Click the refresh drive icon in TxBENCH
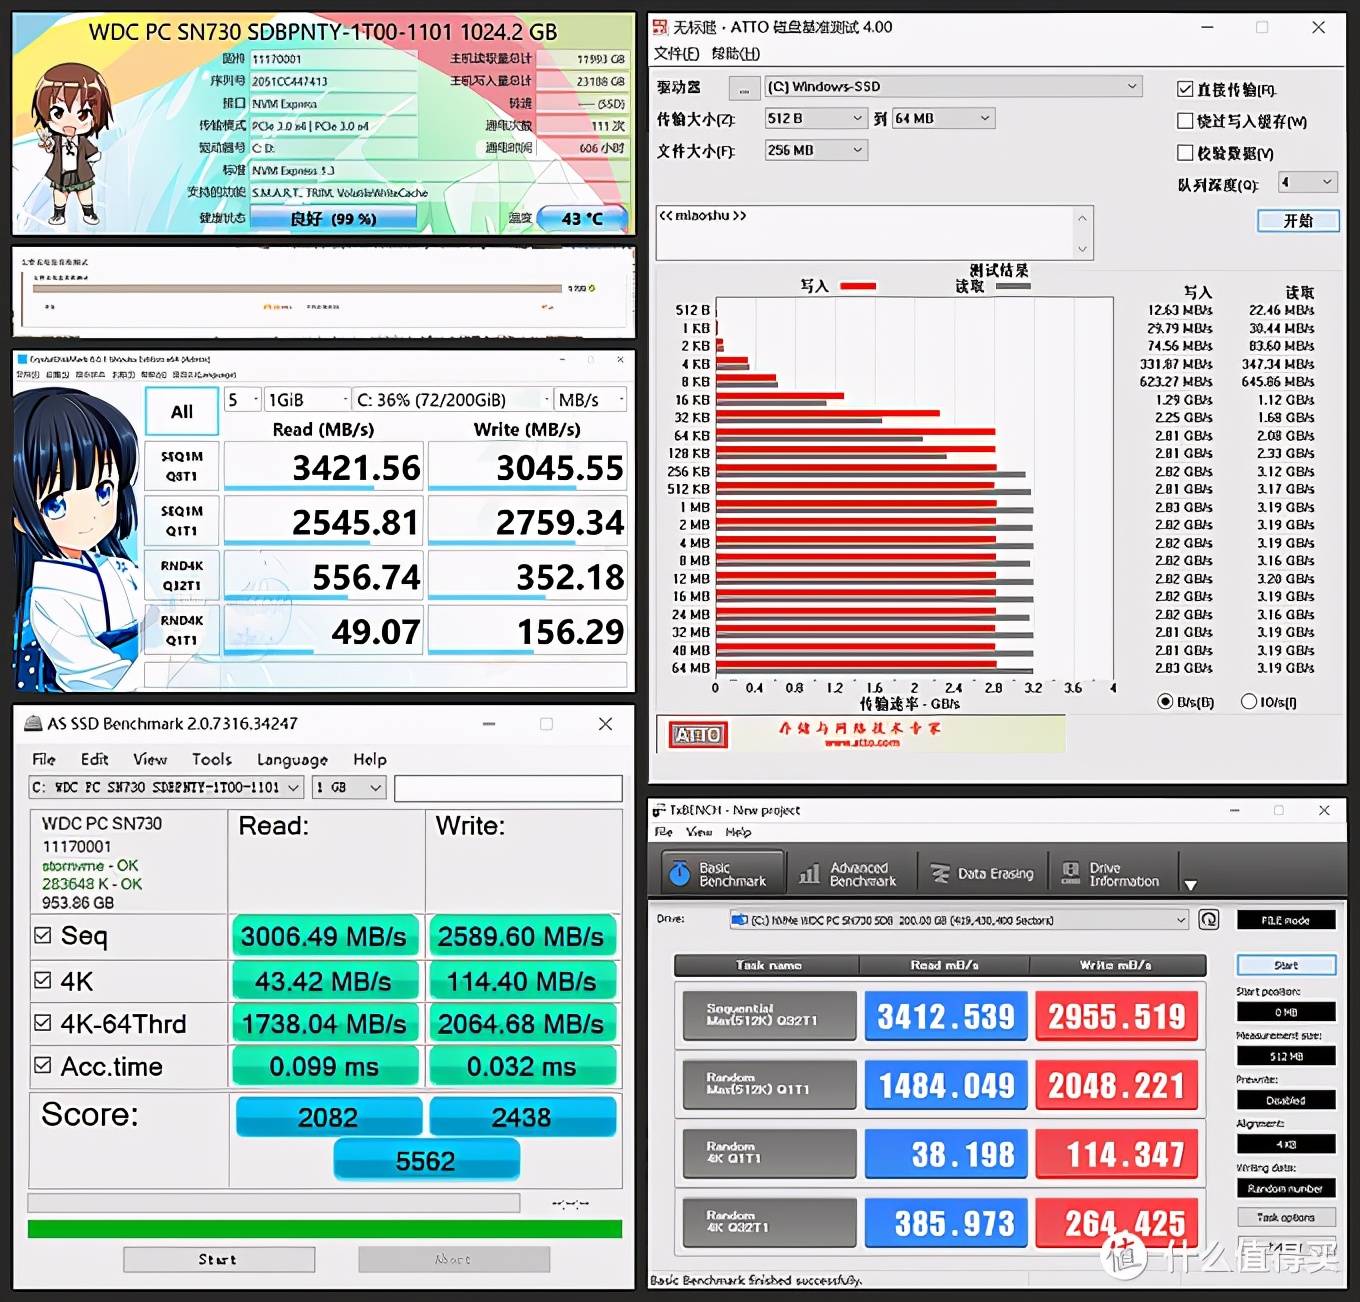Viewport: 1360px width, 1302px height. click(x=1209, y=920)
